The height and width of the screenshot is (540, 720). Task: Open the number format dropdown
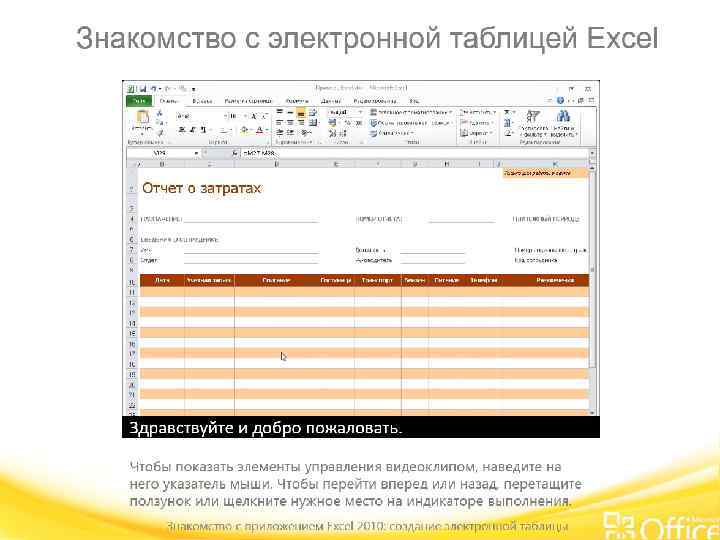pos(360,112)
